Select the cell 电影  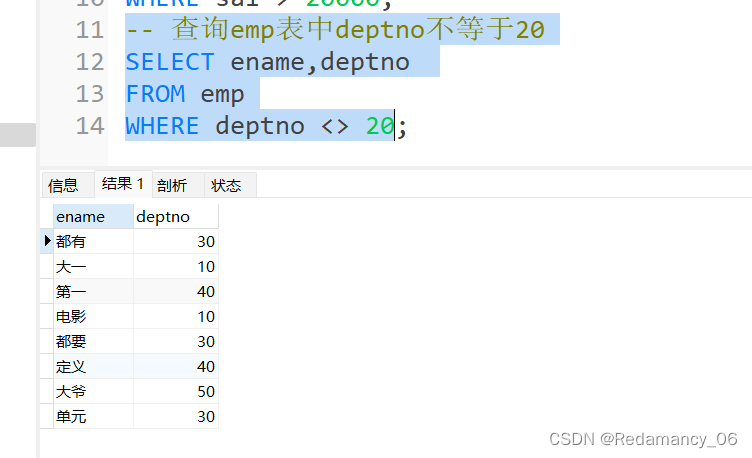[93, 316]
